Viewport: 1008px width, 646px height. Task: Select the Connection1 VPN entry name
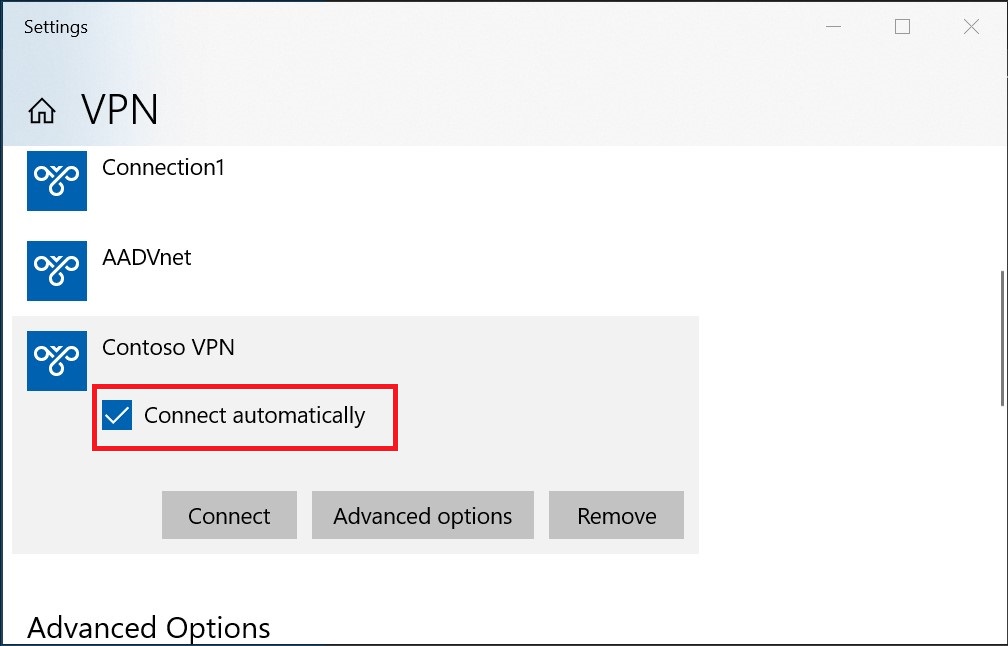pos(163,168)
